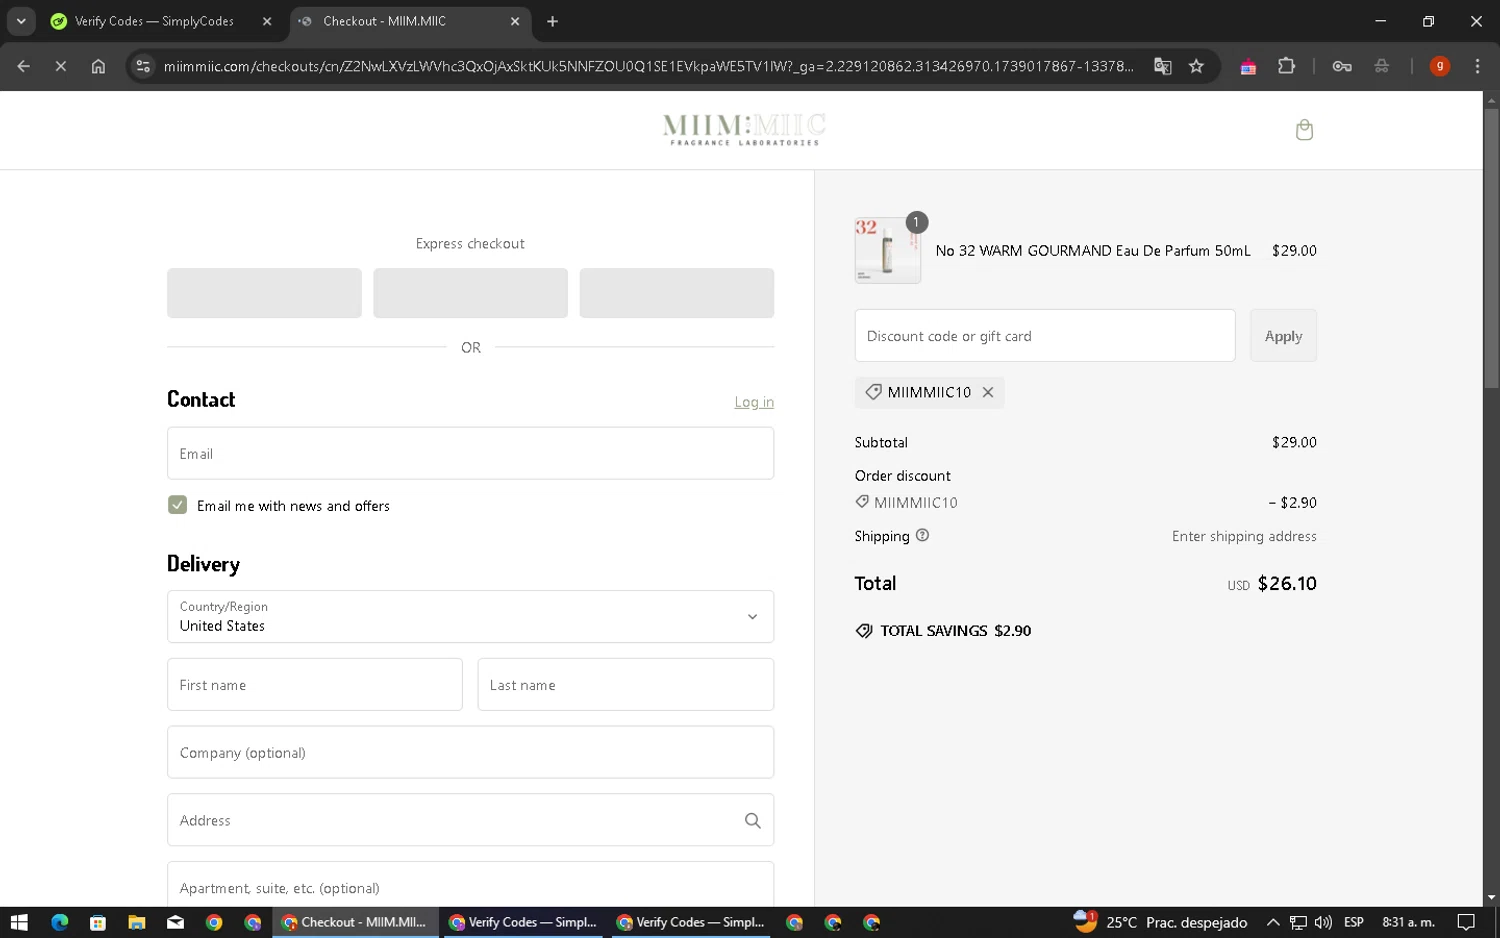Image resolution: width=1500 pixels, height=938 pixels.
Task: Focus the Company (optional) field
Action: [470, 752]
